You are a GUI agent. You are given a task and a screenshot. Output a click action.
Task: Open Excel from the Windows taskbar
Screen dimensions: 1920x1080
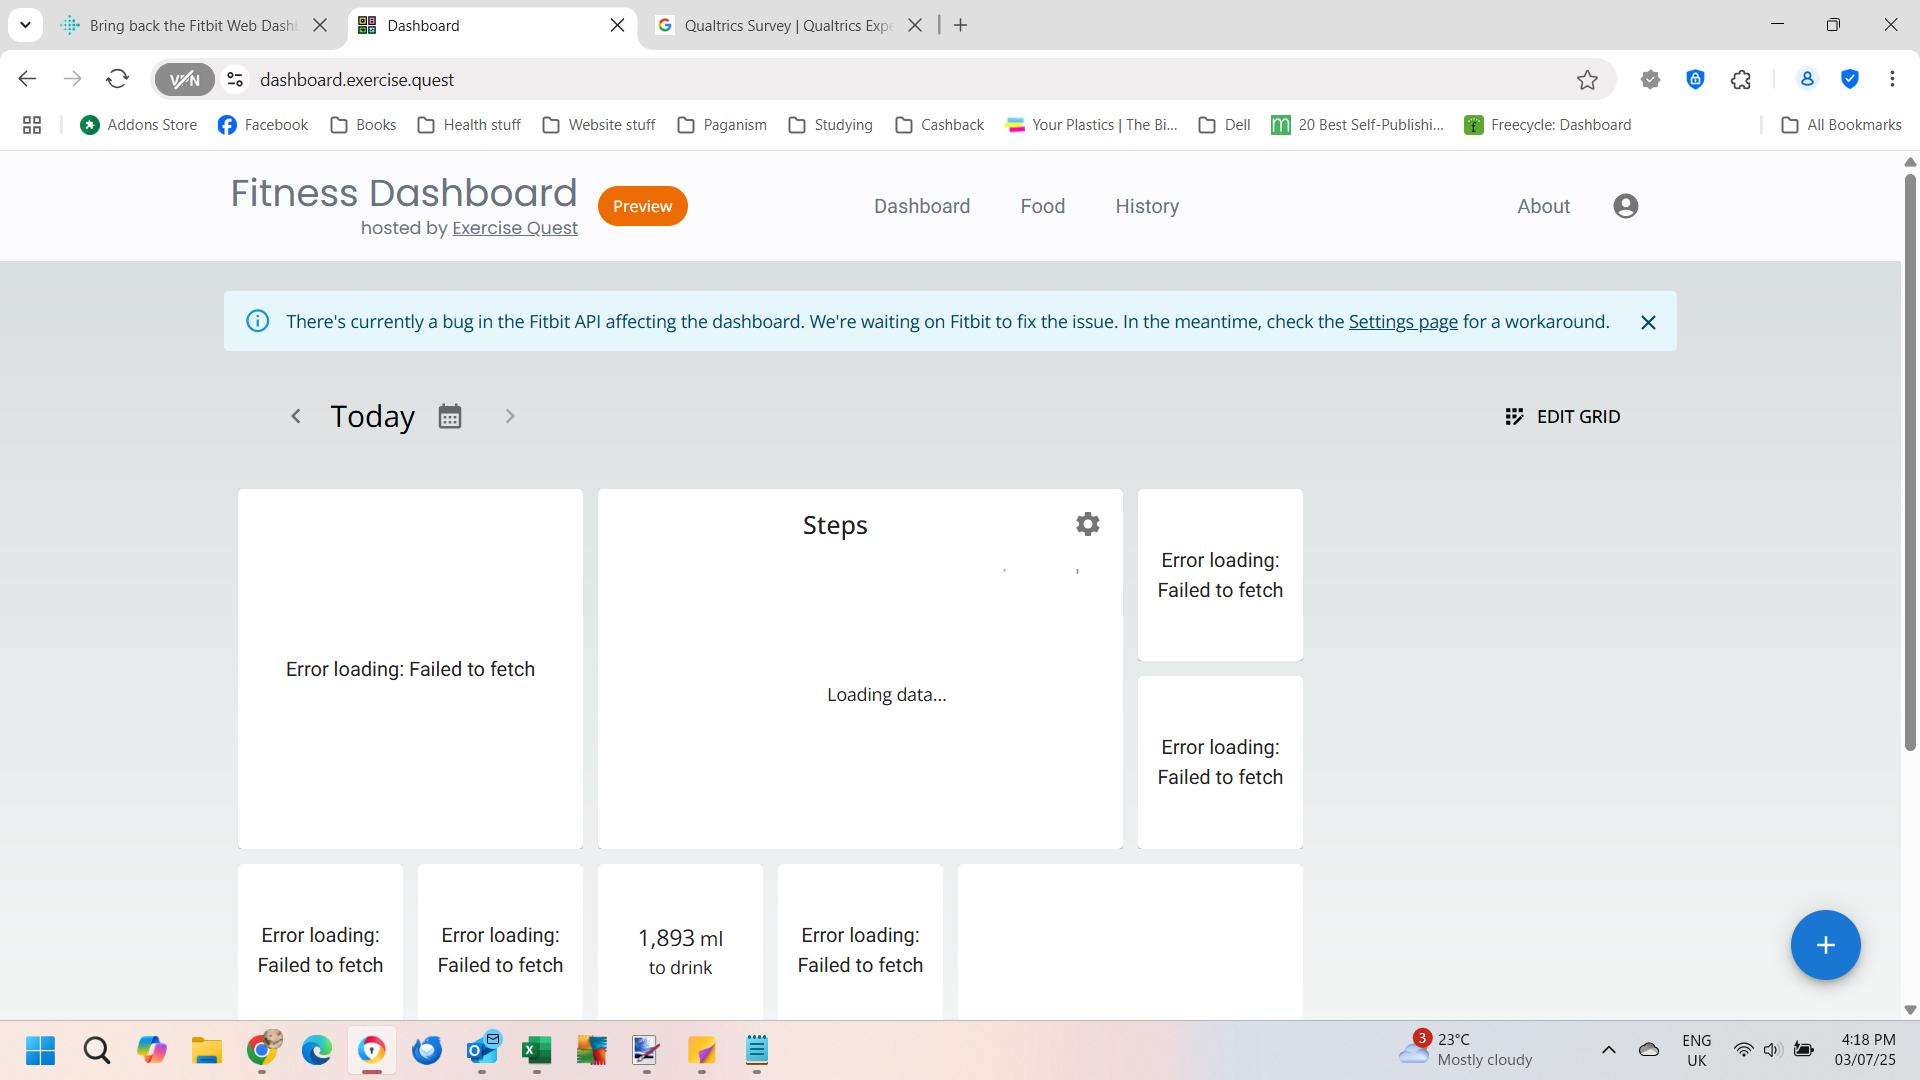(x=536, y=1051)
